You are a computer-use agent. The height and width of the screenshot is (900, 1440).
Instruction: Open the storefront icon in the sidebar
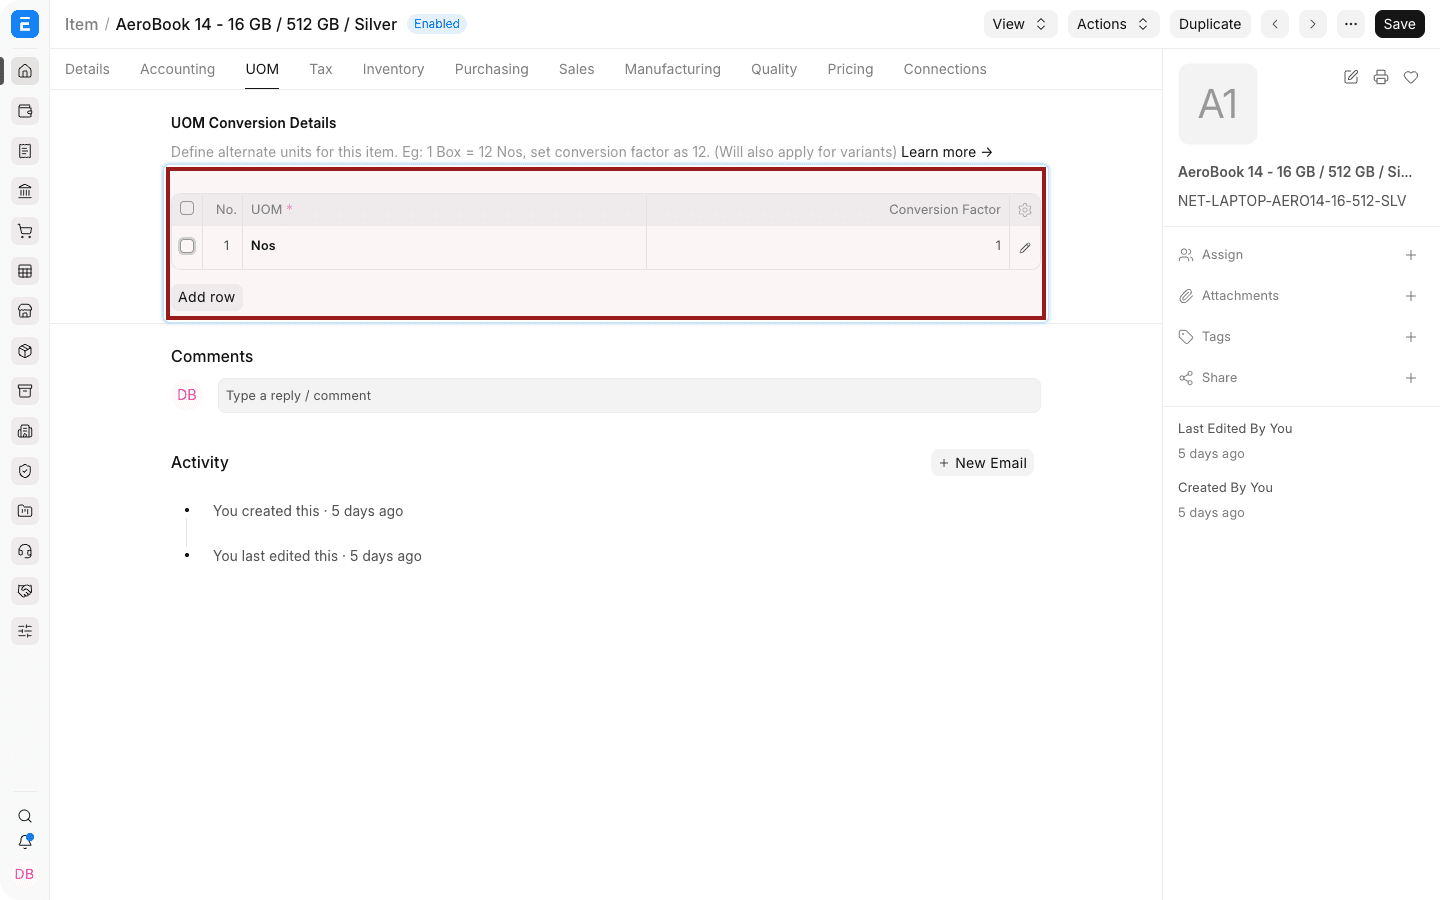coord(25,311)
